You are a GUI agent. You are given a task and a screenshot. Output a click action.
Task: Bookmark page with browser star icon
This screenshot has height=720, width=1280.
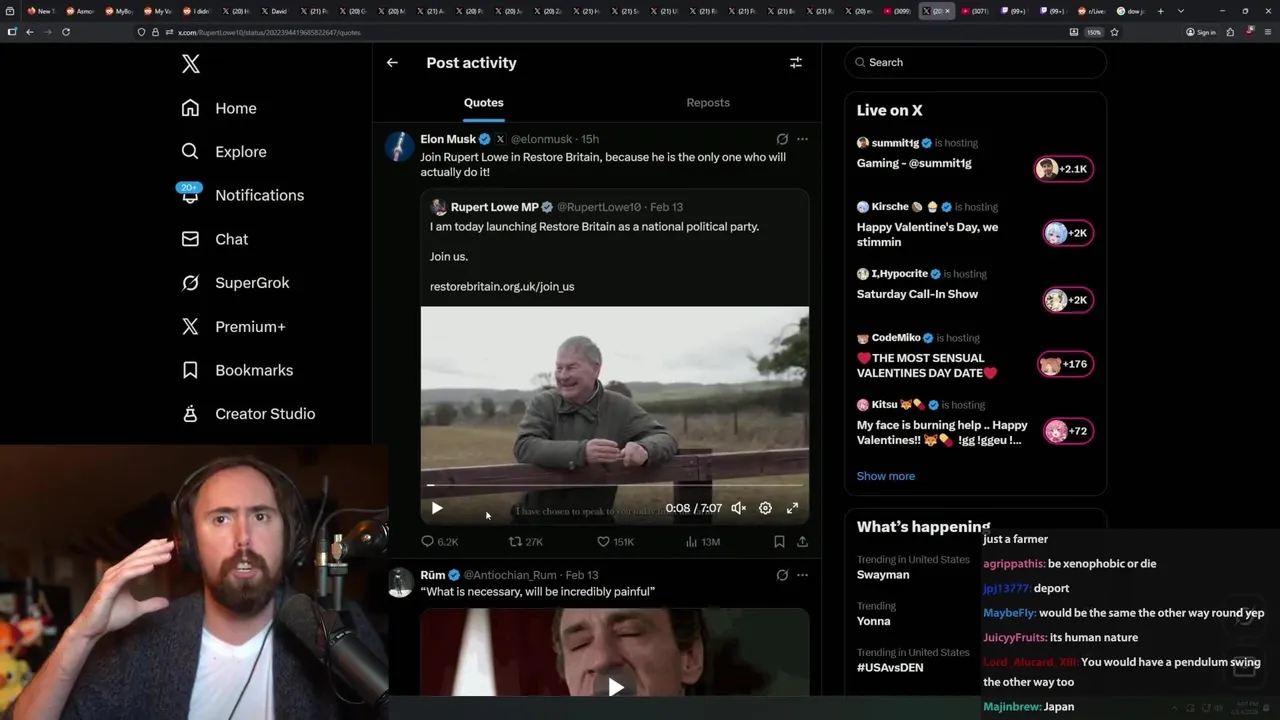[1114, 32]
